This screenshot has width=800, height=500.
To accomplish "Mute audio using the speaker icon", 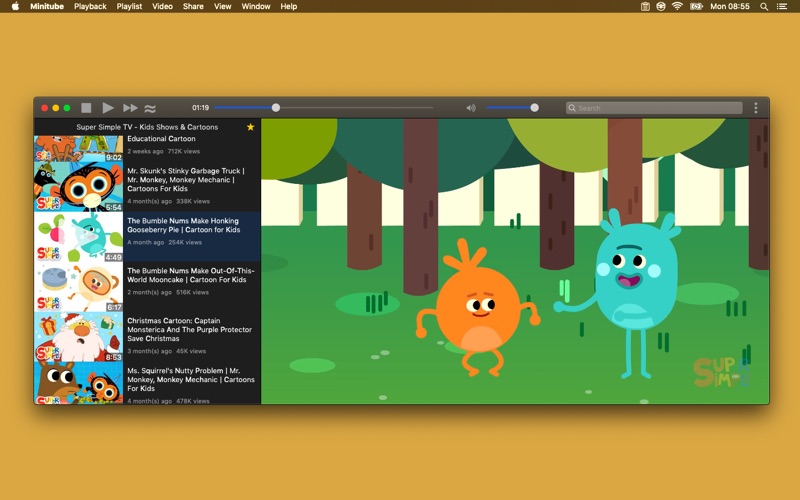I will click(470, 108).
